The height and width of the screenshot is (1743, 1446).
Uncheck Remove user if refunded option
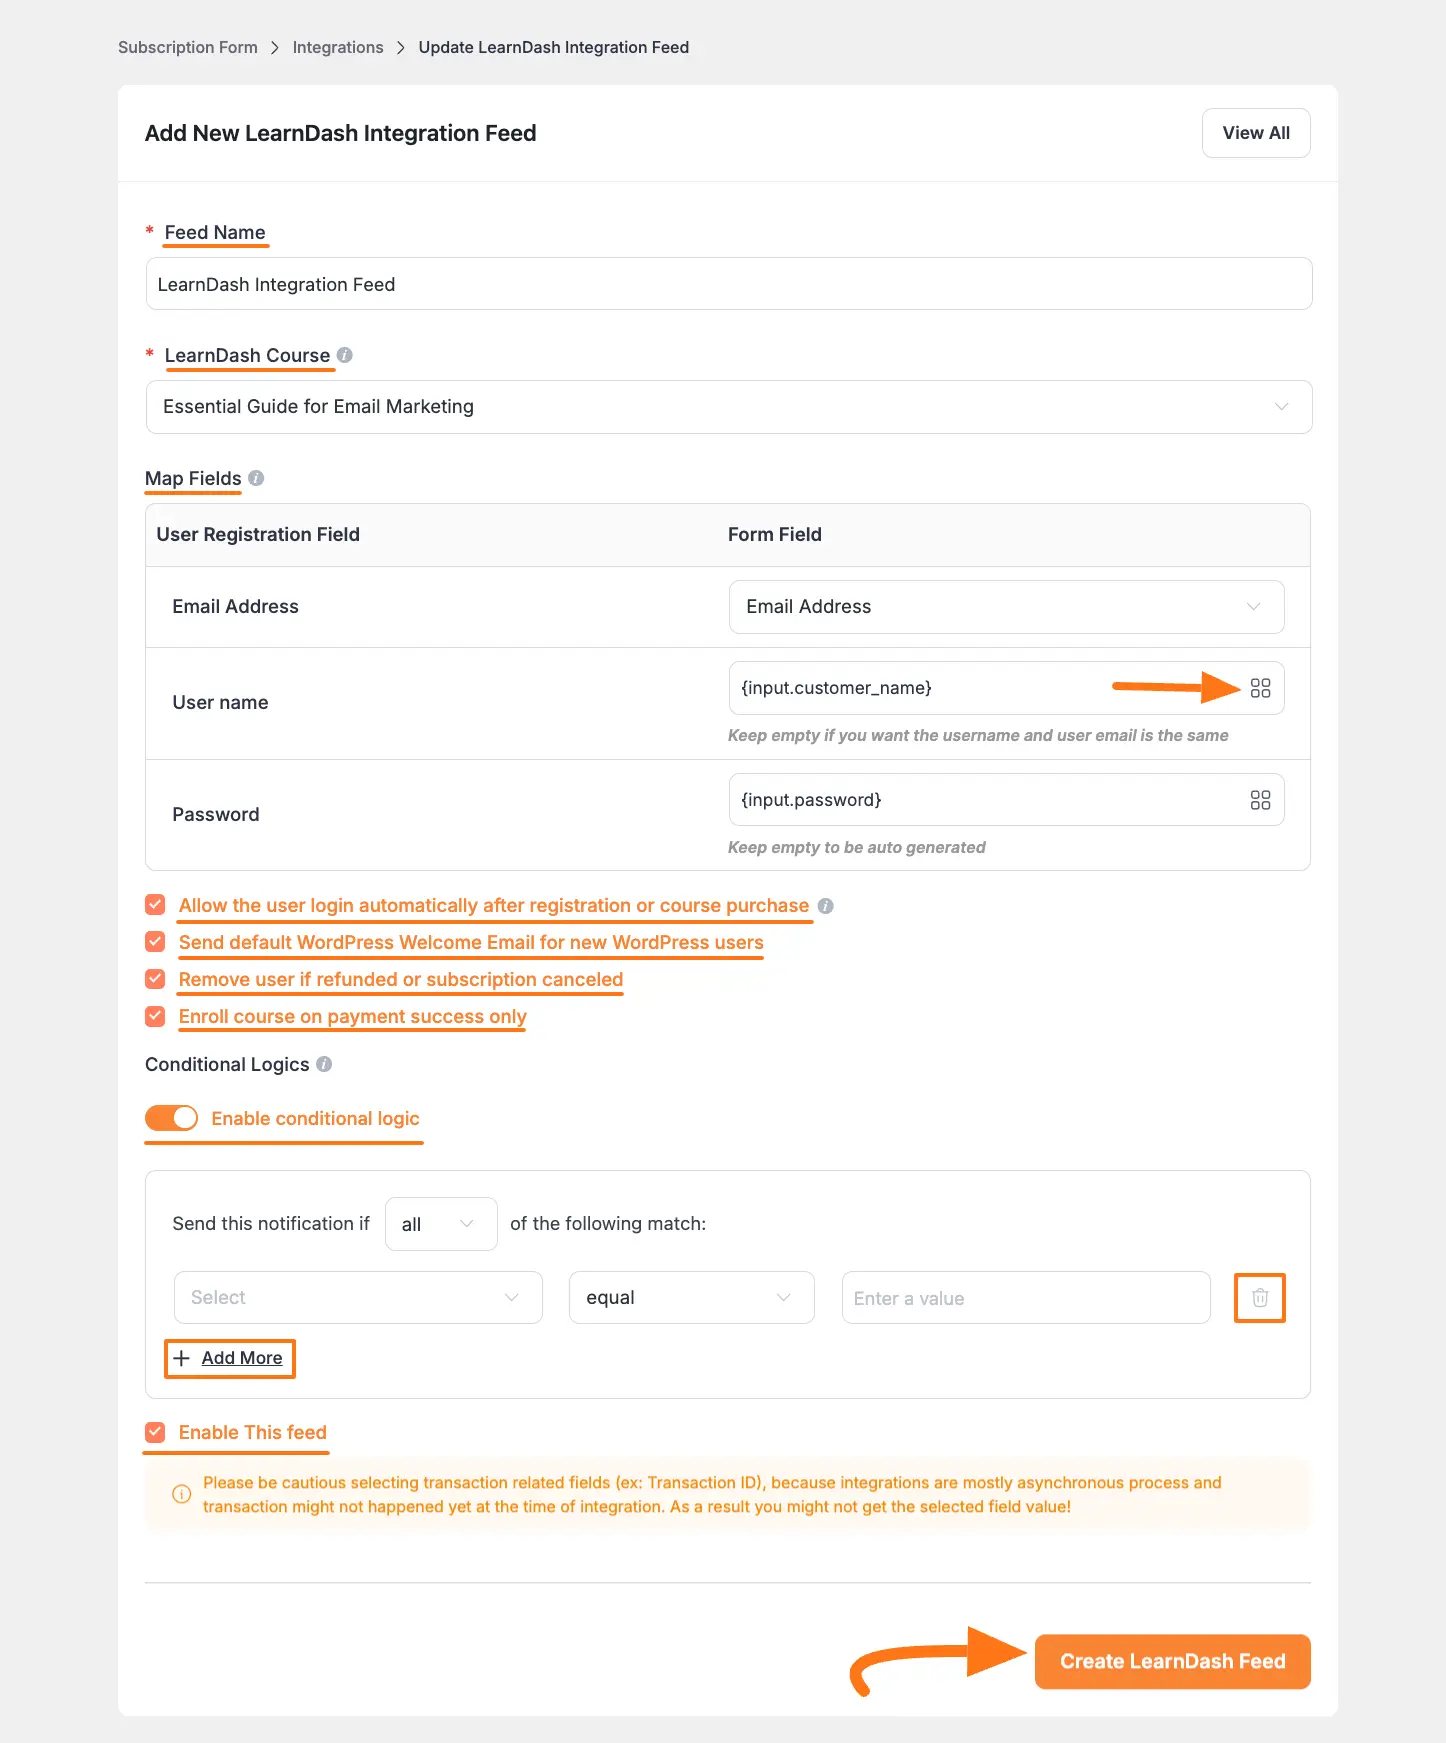[155, 978]
